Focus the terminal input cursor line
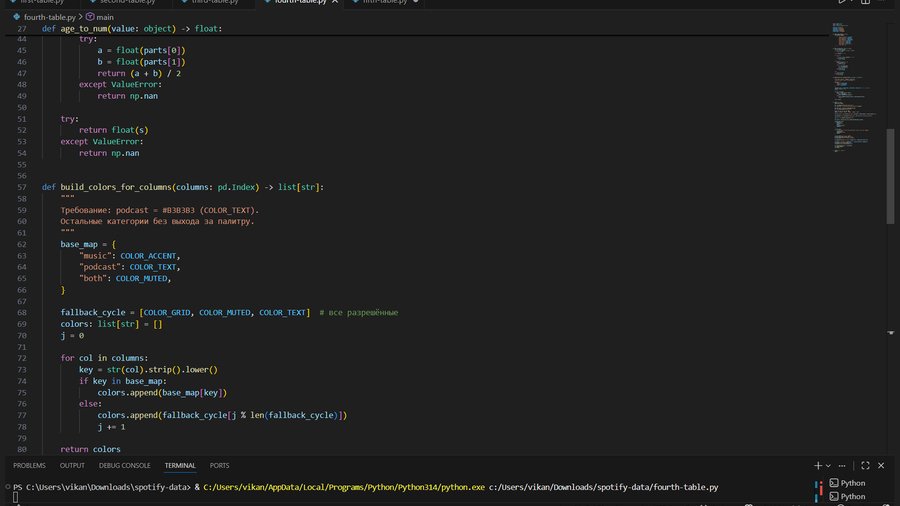The height and width of the screenshot is (506, 900). 16,497
